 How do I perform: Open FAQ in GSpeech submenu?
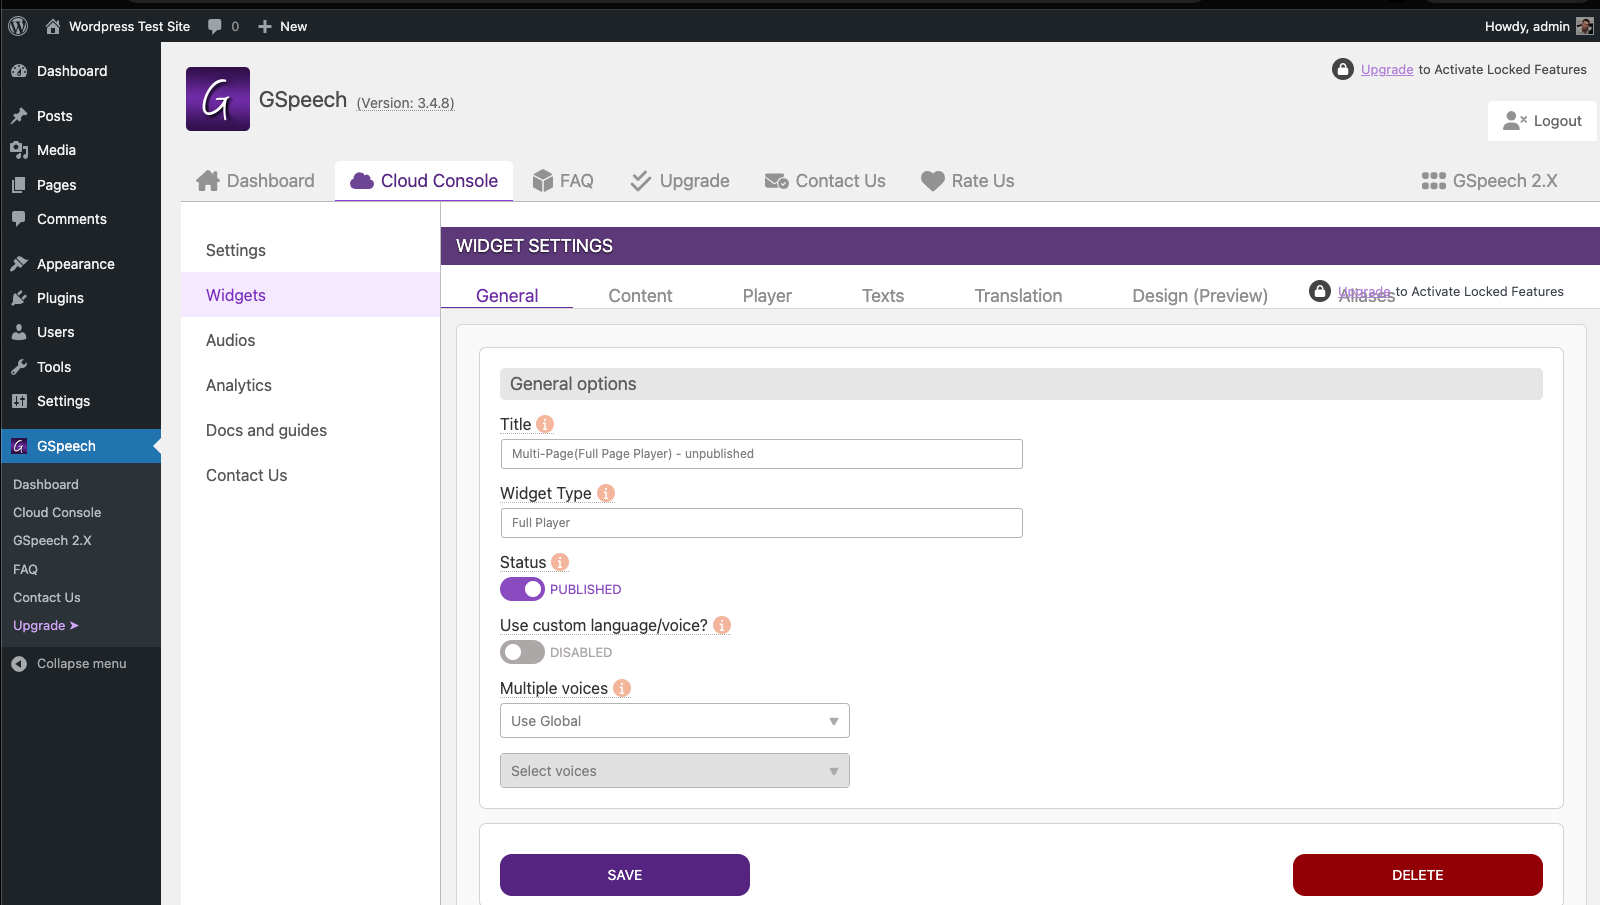coord(25,569)
